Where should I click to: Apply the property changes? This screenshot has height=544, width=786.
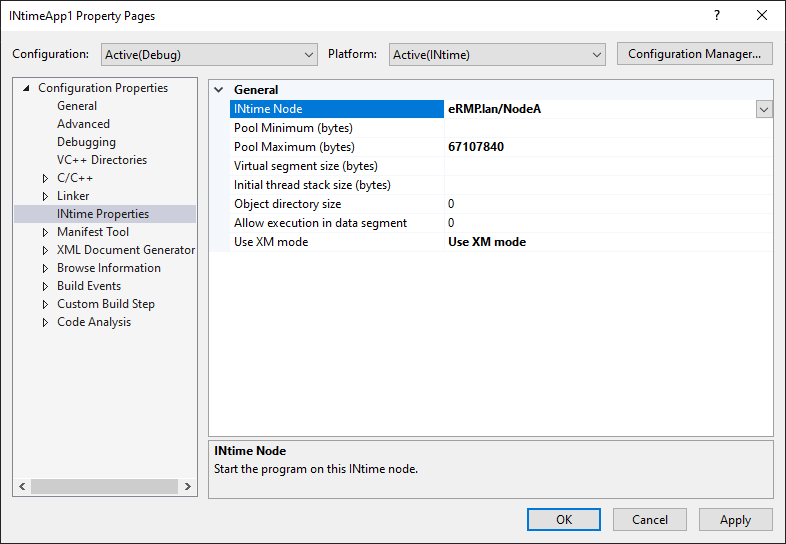(735, 519)
